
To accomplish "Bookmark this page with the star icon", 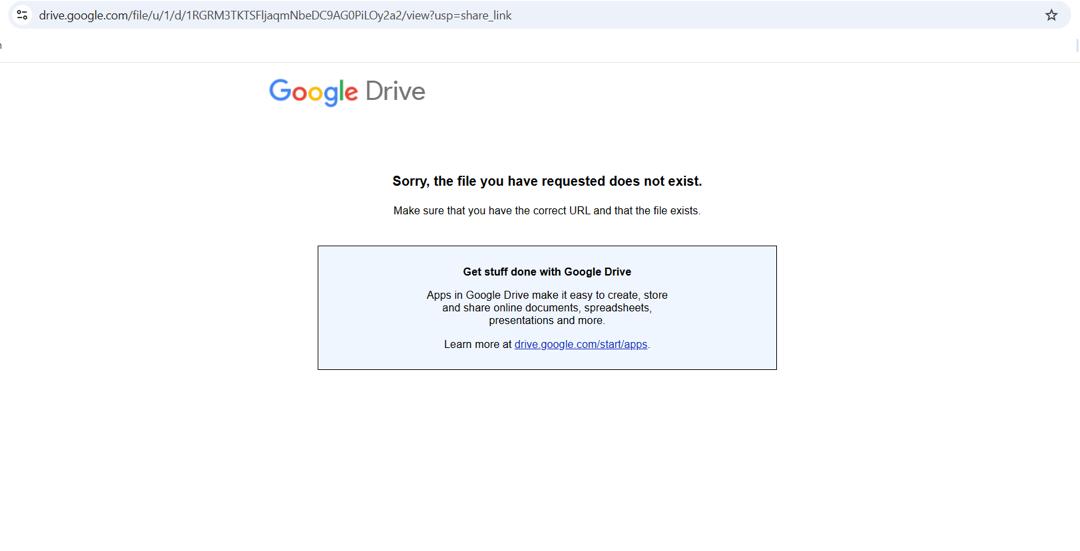I will pyautogui.click(x=1051, y=15).
